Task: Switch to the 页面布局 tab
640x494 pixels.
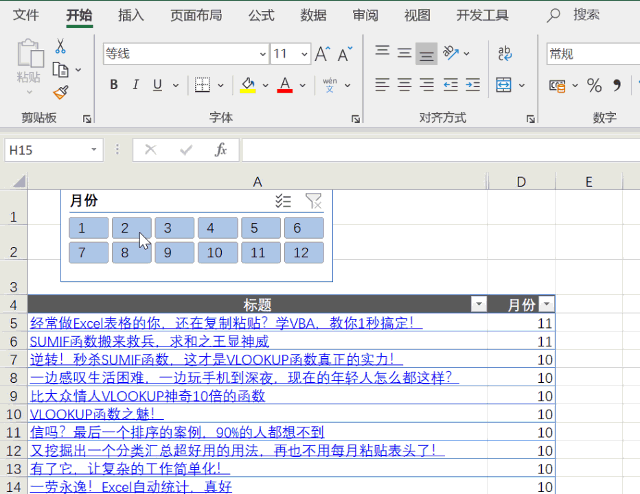Action: [196, 16]
